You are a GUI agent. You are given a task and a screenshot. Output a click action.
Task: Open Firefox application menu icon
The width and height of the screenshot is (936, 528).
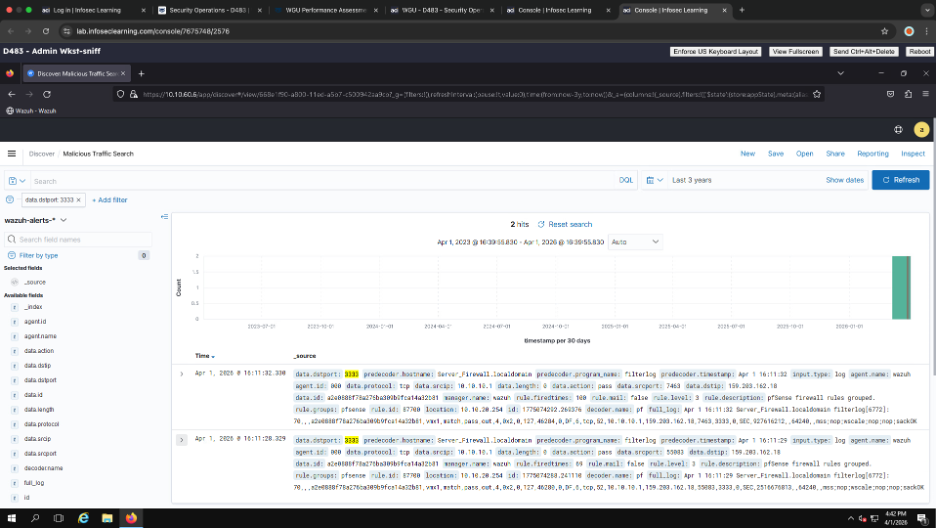[x=926, y=94]
